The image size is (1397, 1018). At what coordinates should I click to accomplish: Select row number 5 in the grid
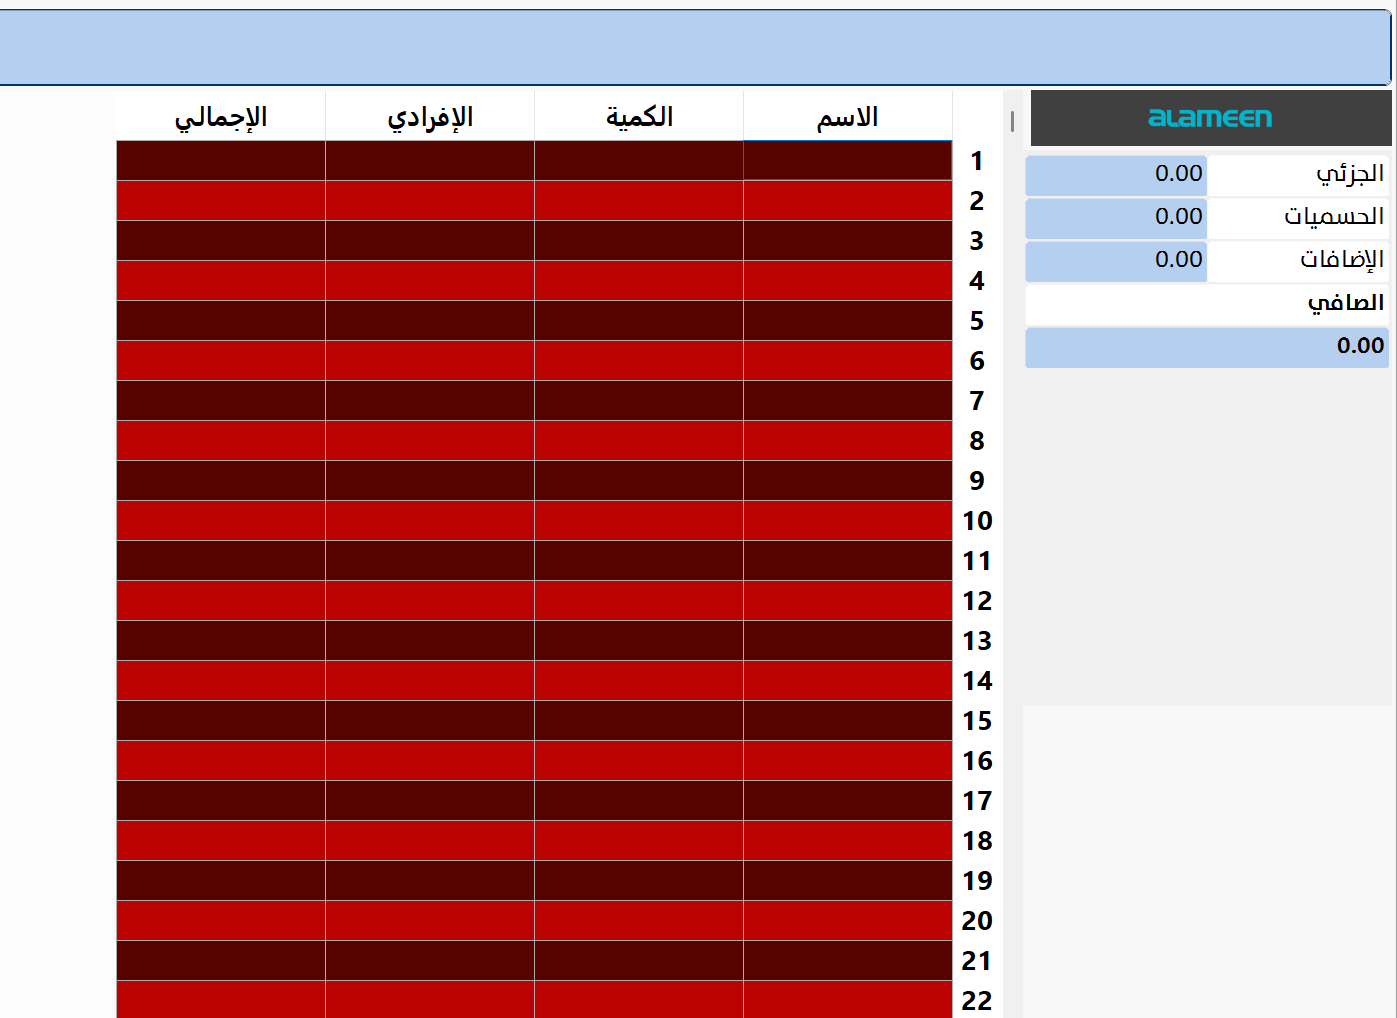click(978, 321)
